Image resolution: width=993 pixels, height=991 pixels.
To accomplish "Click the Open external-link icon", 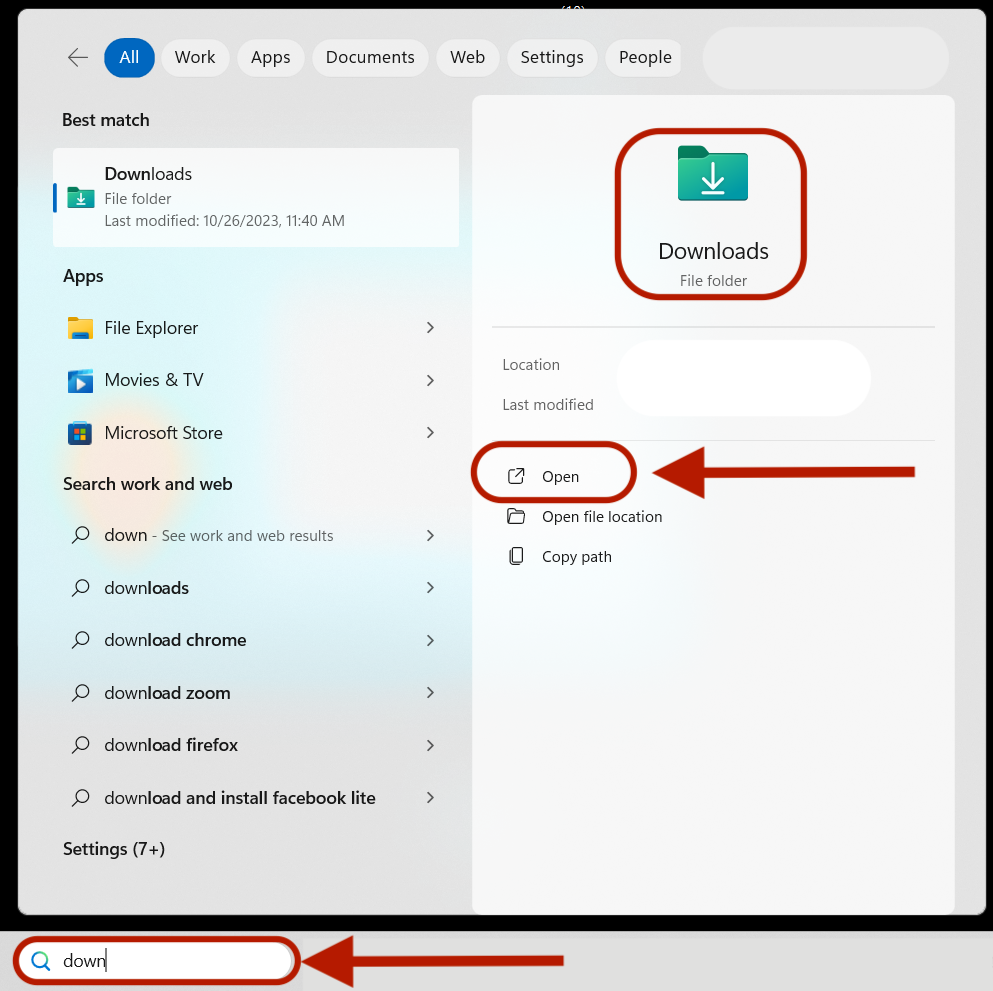I will (x=516, y=476).
